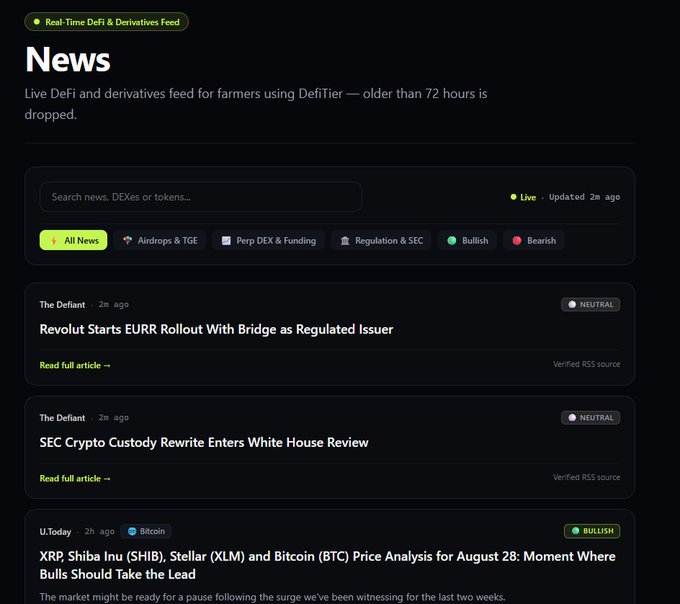Viewport: 680px width, 604px height.
Task: Click the Bitcoin tag on U.Today article
Action: (x=146, y=531)
